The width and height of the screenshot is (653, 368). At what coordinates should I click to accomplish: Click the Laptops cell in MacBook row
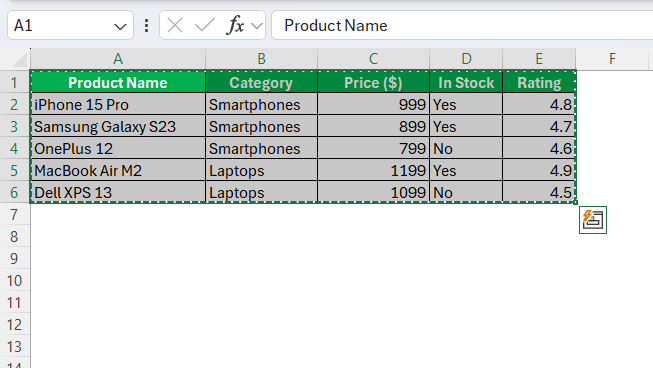(262, 170)
